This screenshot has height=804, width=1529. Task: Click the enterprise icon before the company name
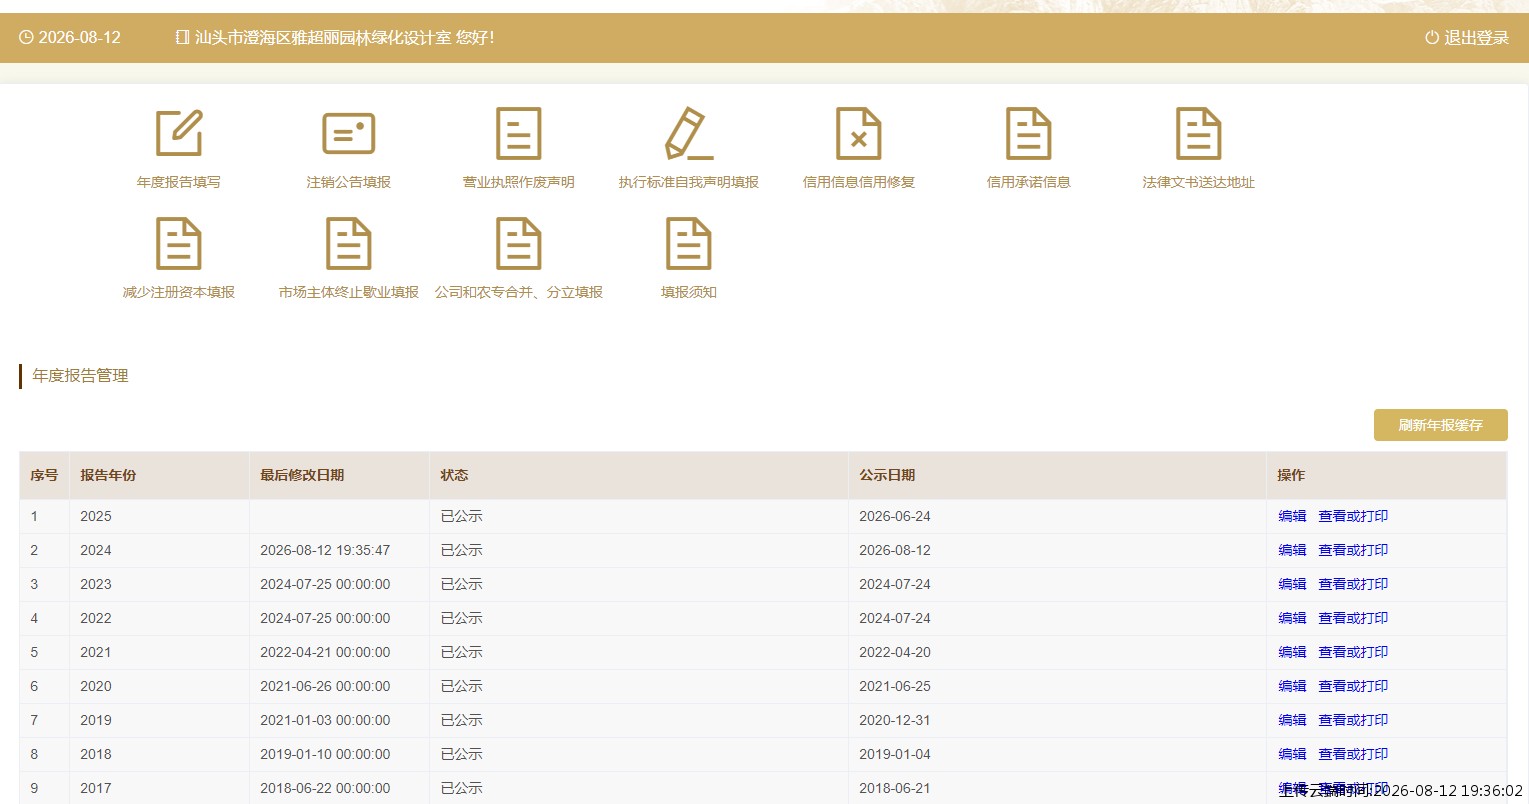tap(182, 37)
